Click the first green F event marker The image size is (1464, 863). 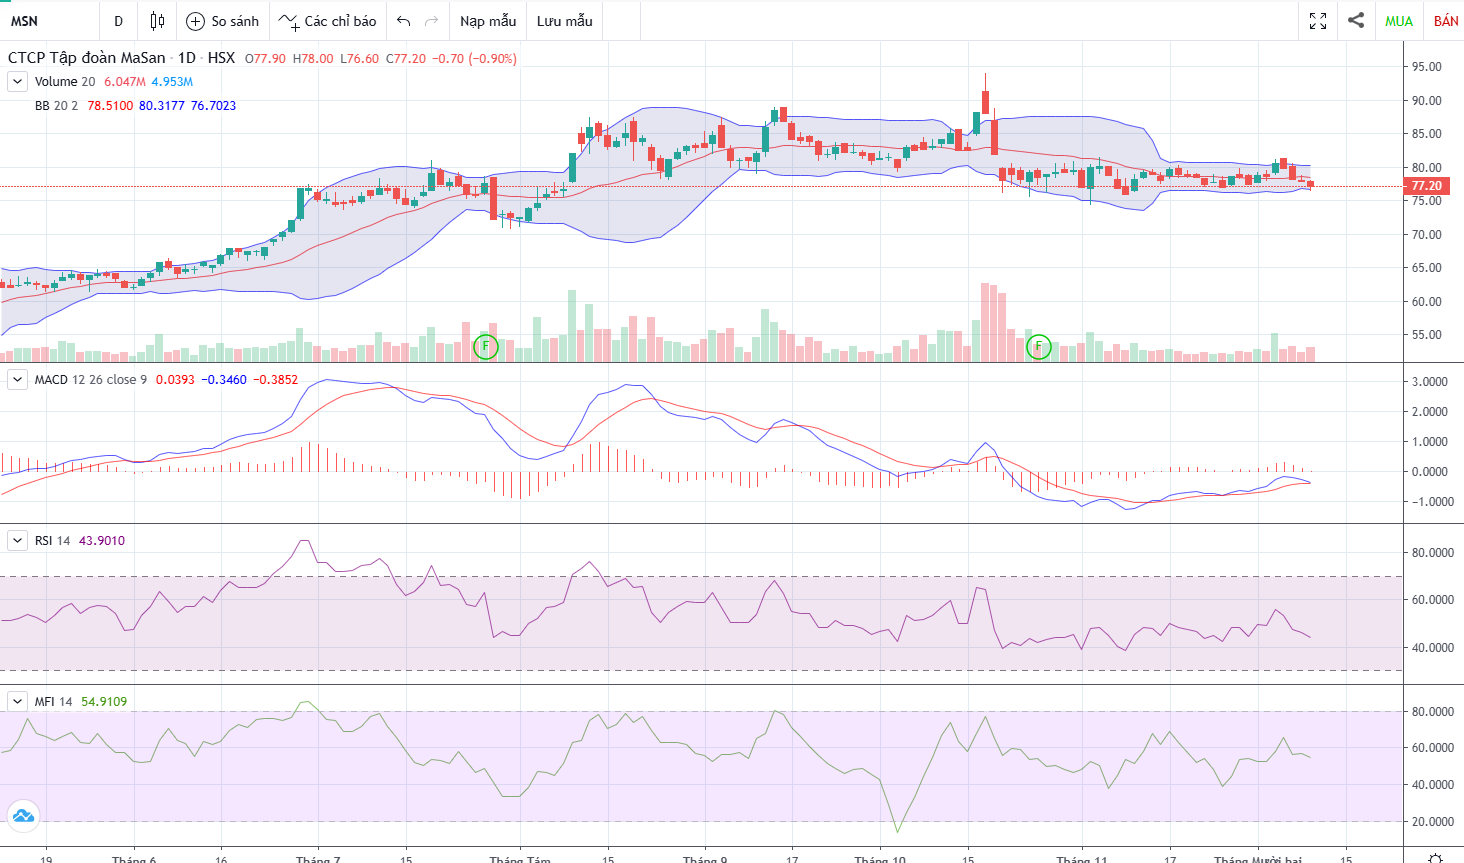click(x=485, y=347)
